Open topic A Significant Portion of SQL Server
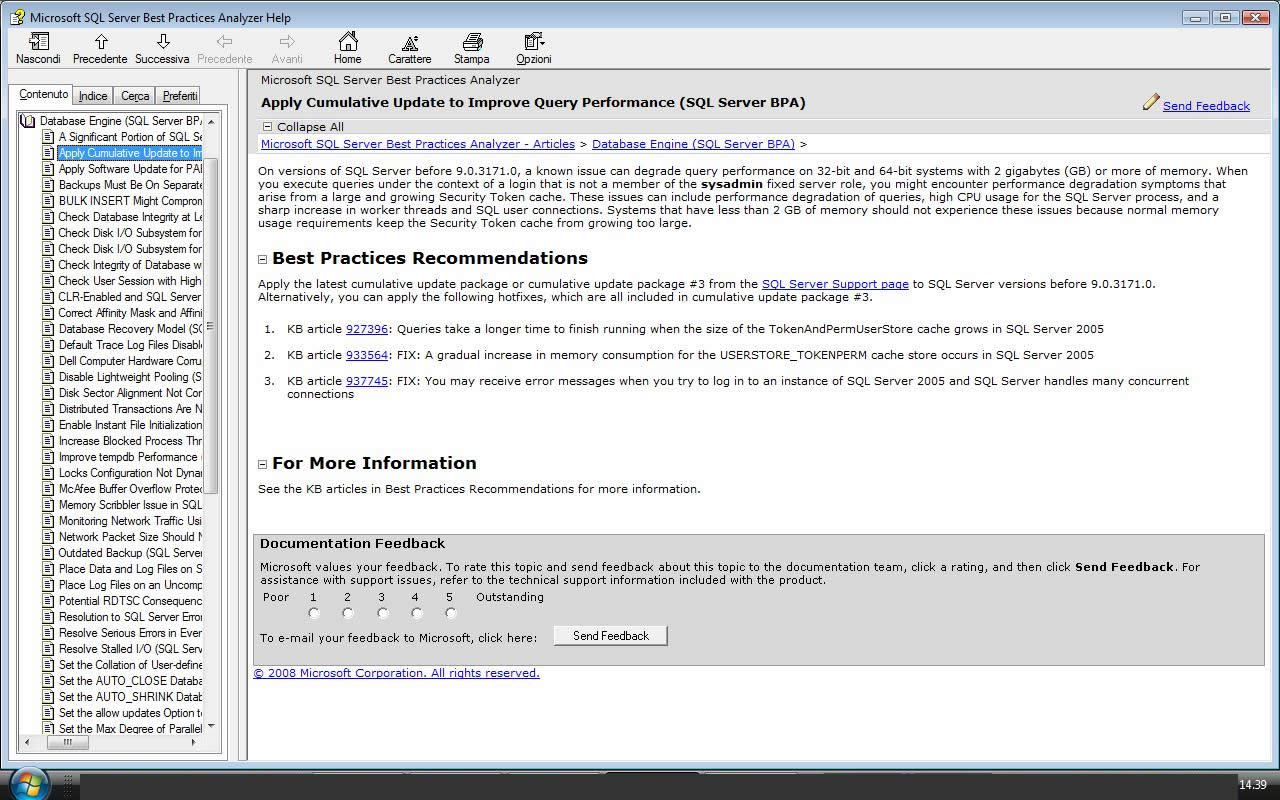The image size is (1280, 800). tap(130, 137)
